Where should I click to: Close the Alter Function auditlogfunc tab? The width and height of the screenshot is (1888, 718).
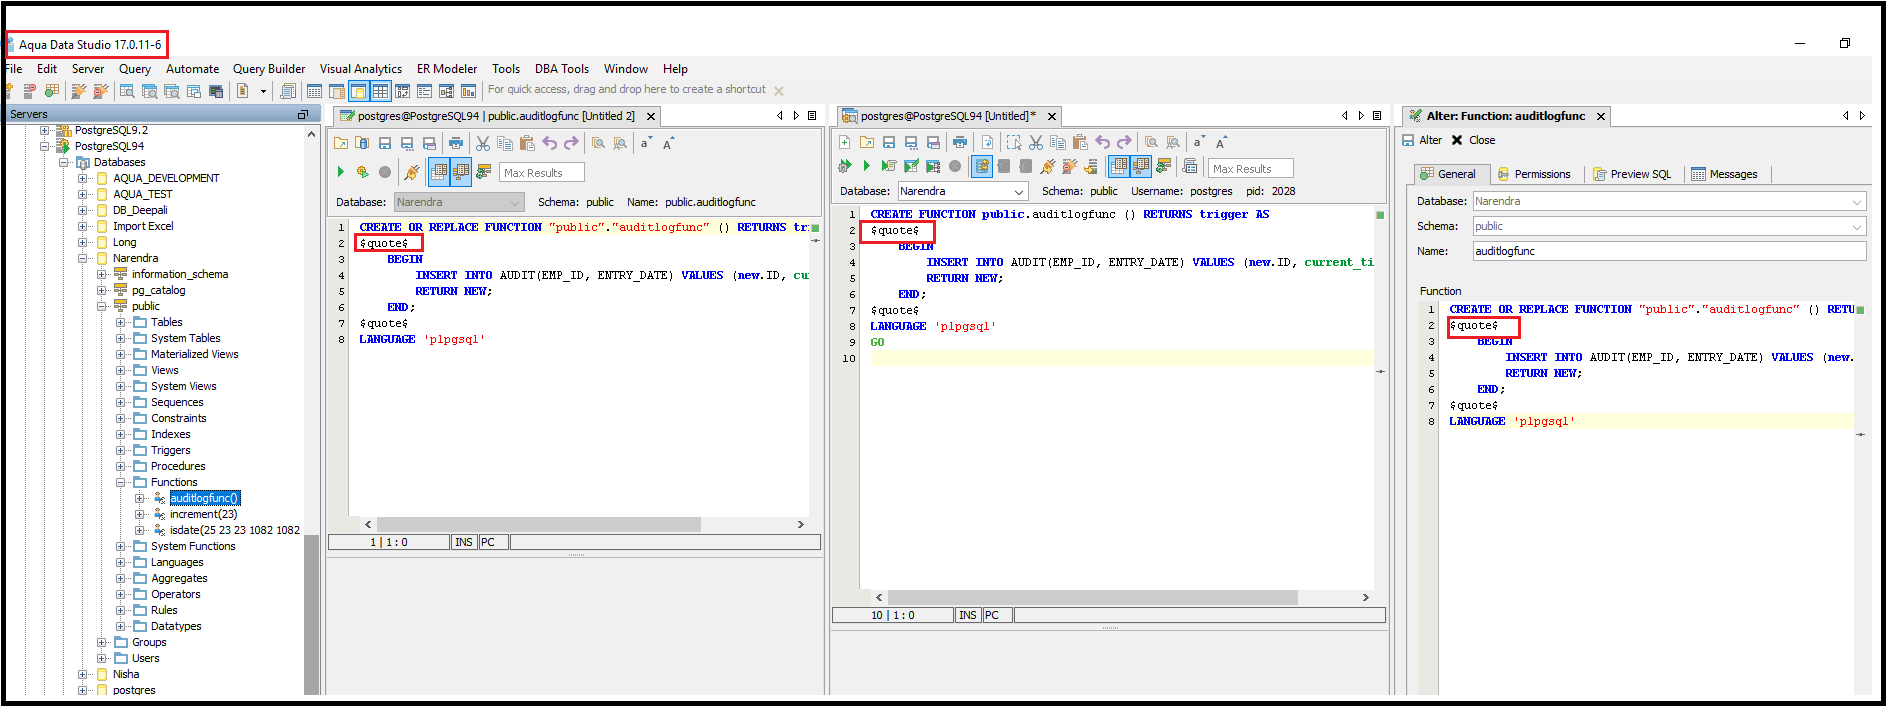click(1601, 117)
